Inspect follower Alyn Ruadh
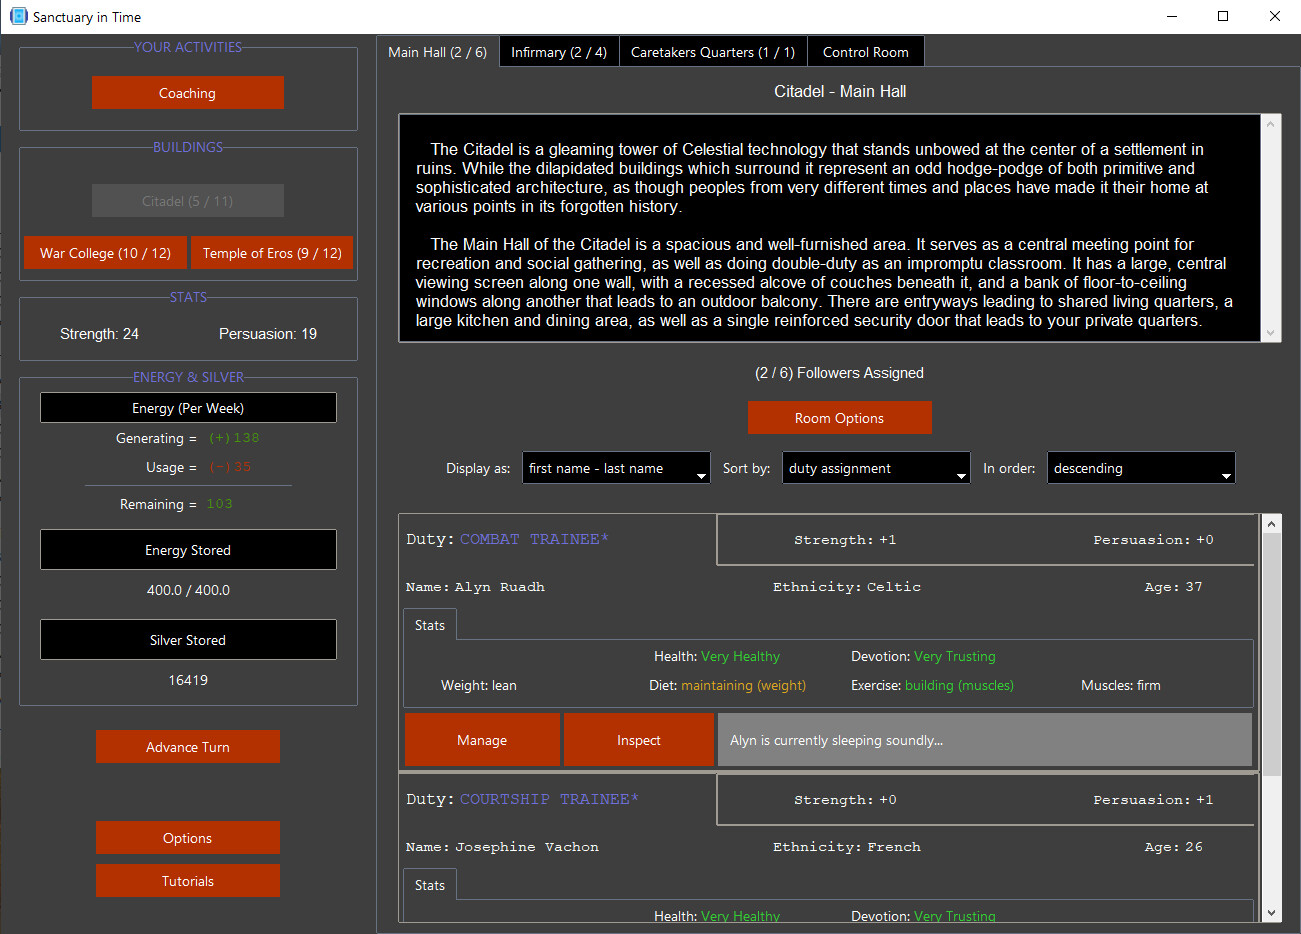Viewport: 1301px width, 934px height. (638, 740)
